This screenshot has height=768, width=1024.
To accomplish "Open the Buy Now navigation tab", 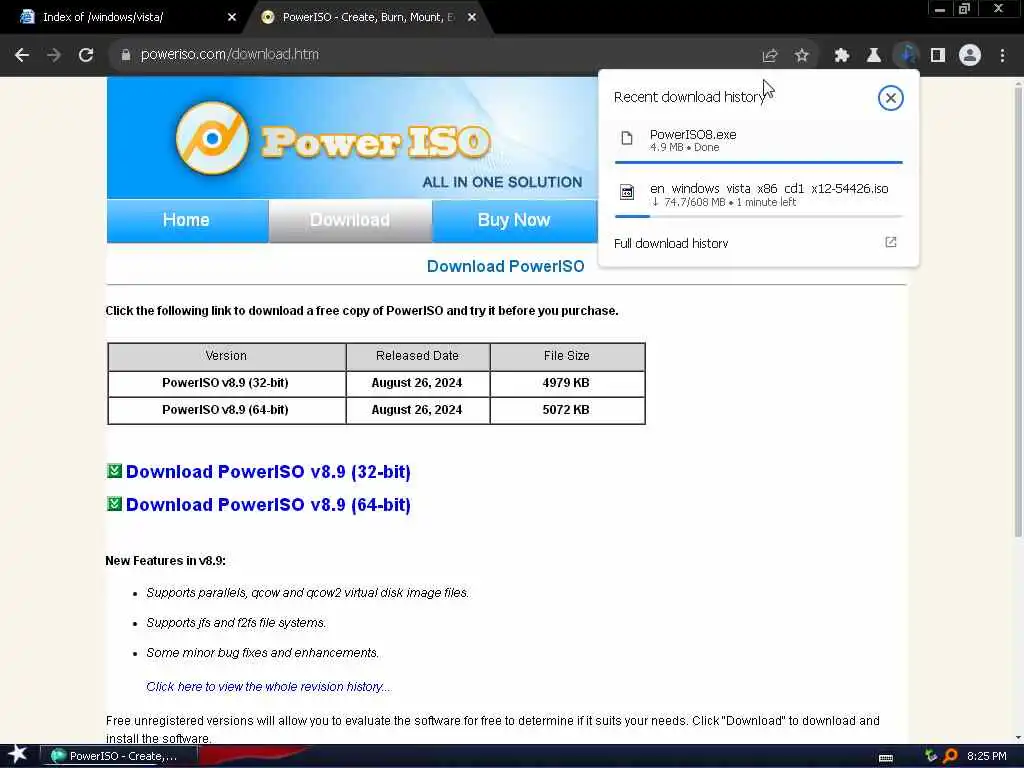I will [515, 220].
